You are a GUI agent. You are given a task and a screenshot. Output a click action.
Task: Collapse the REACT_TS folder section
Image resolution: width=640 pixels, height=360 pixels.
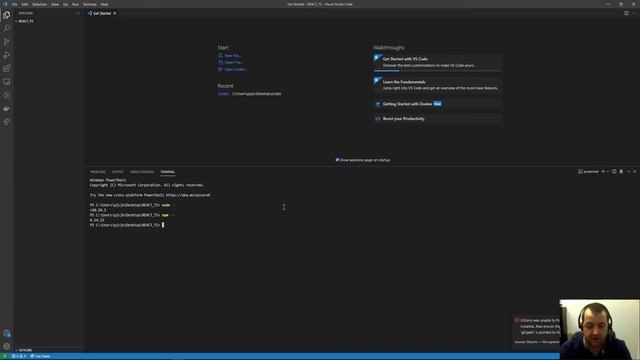coord(25,21)
